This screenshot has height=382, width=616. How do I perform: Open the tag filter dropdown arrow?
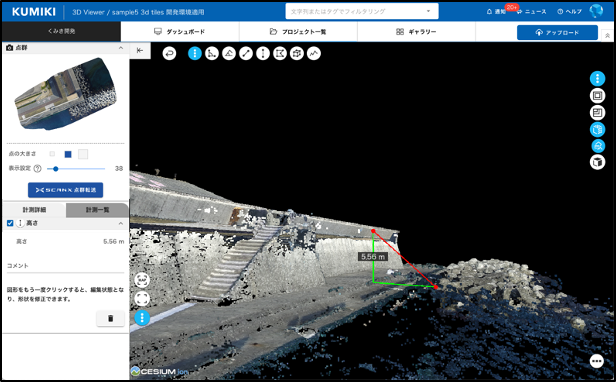tap(428, 11)
